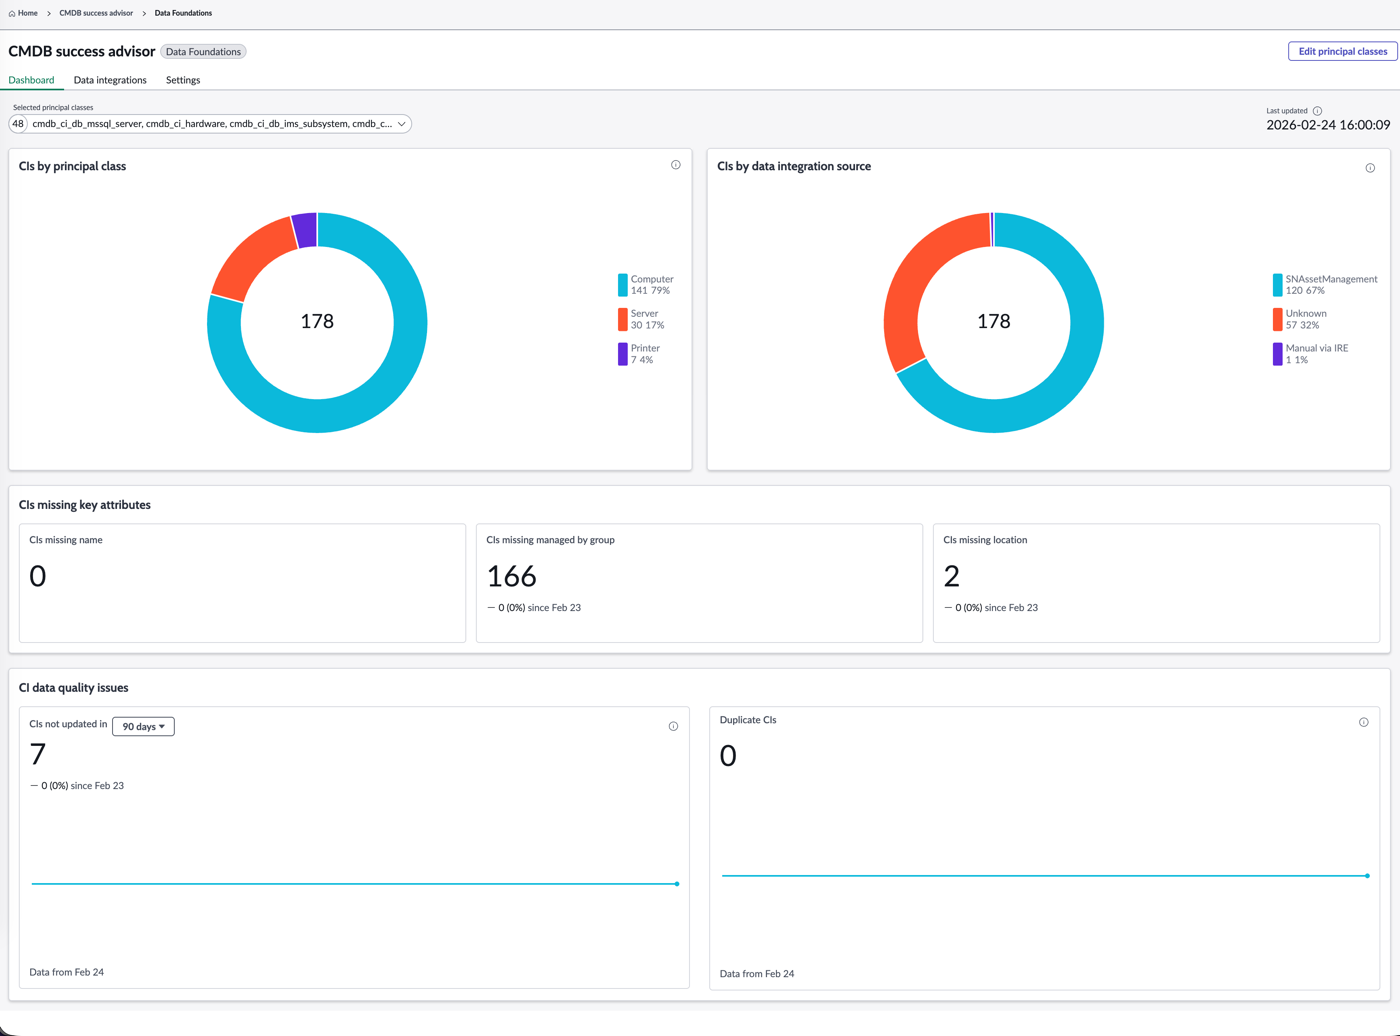Click the 166 missing managed by group value

point(512,576)
